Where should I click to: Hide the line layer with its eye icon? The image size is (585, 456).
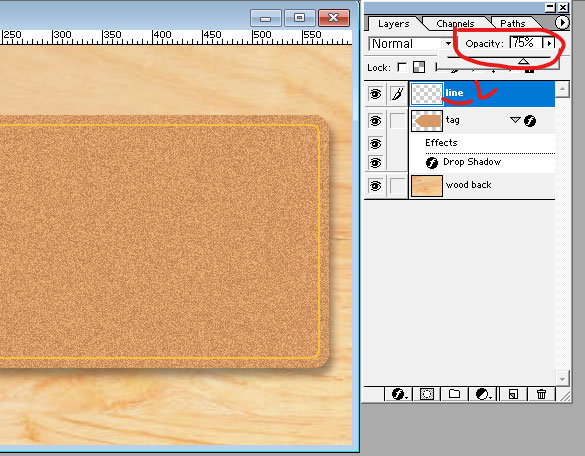(x=375, y=94)
